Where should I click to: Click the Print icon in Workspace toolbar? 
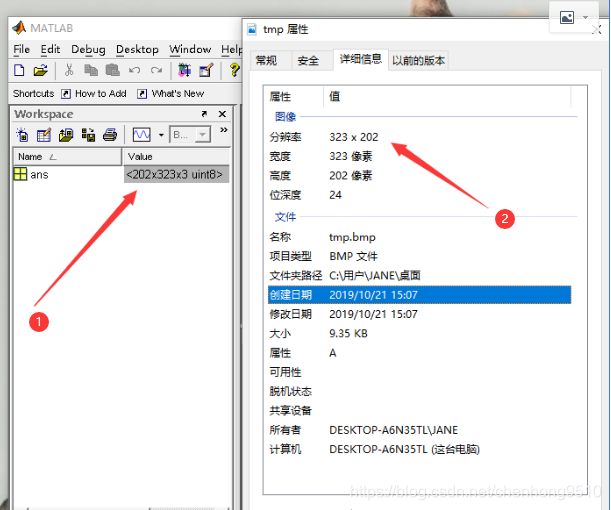[110, 135]
